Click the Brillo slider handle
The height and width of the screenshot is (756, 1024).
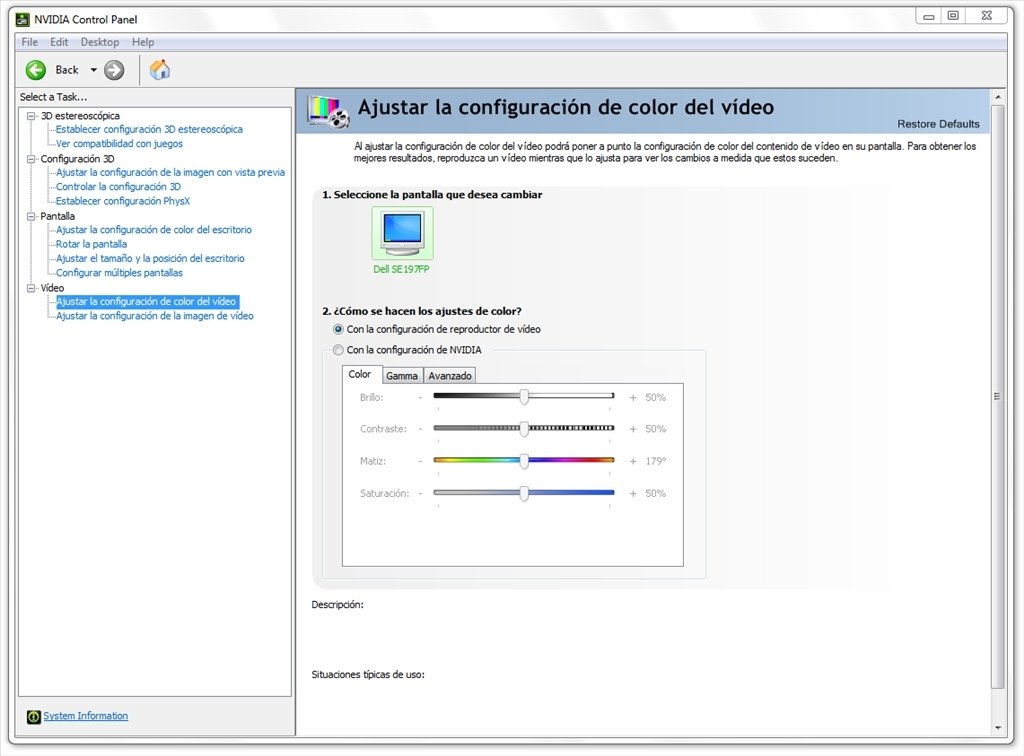[x=524, y=396]
